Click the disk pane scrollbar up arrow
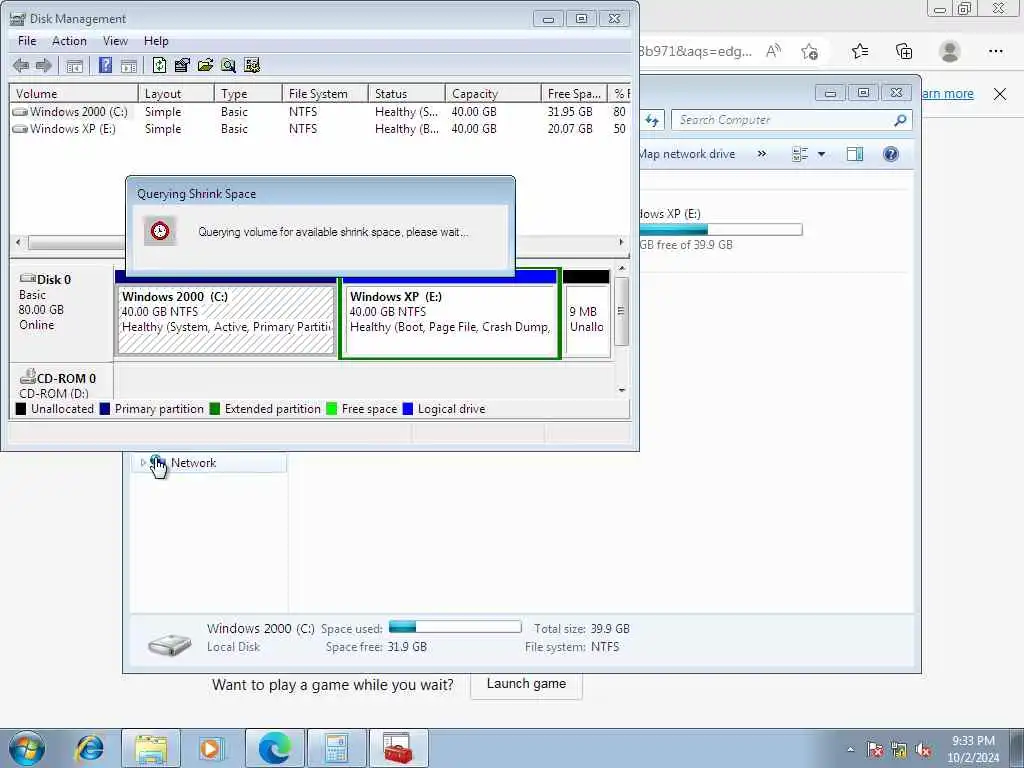 pyautogui.click(x=622, y=268)
